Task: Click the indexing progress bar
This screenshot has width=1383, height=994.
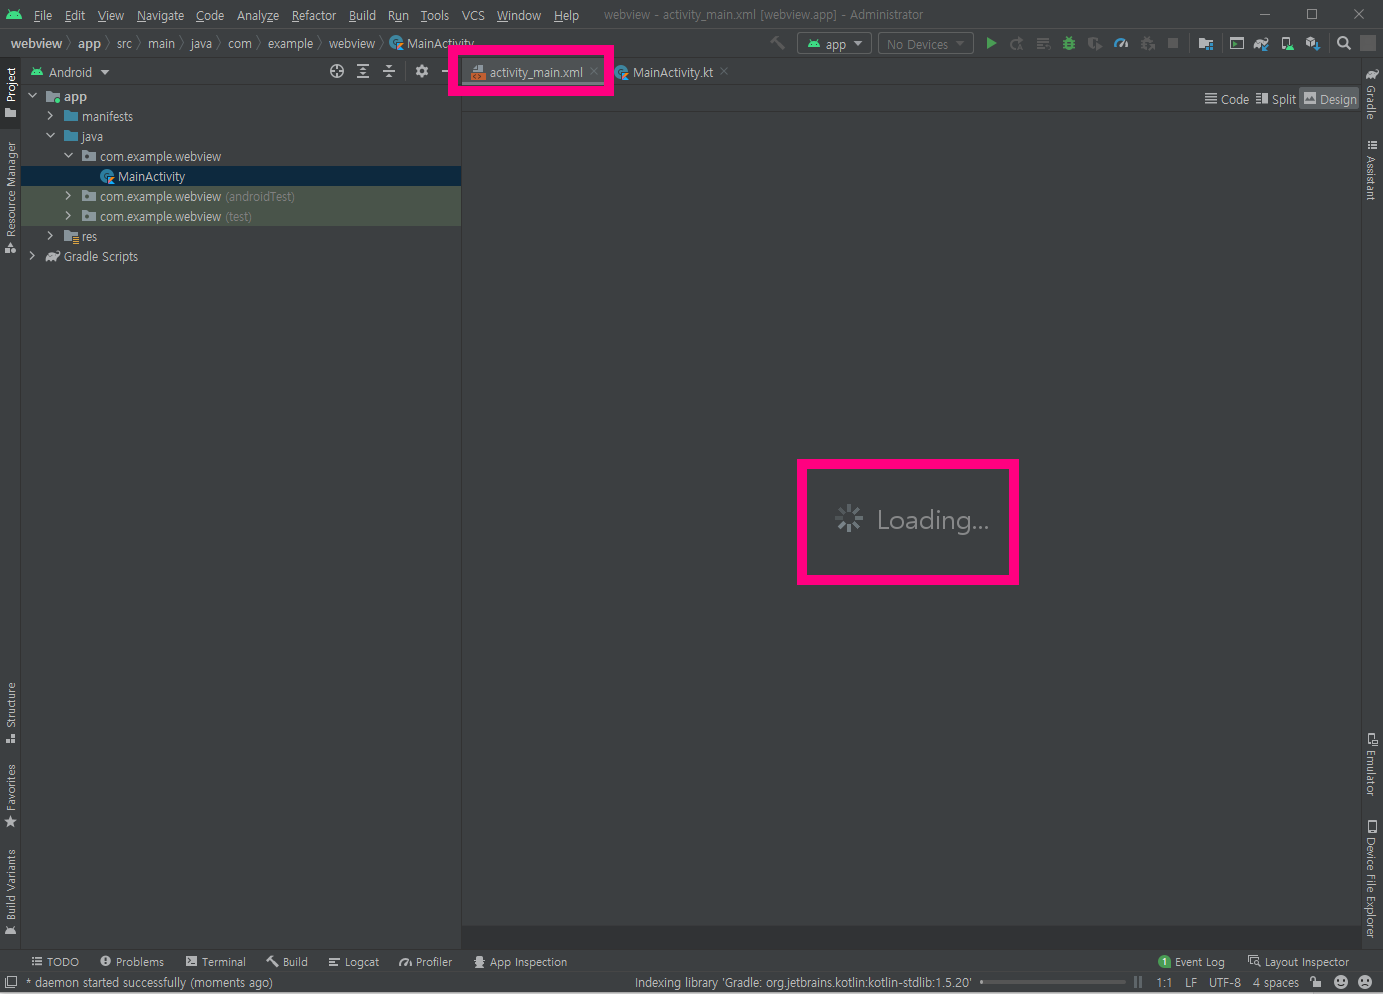Action: [x=1052, y=982]
